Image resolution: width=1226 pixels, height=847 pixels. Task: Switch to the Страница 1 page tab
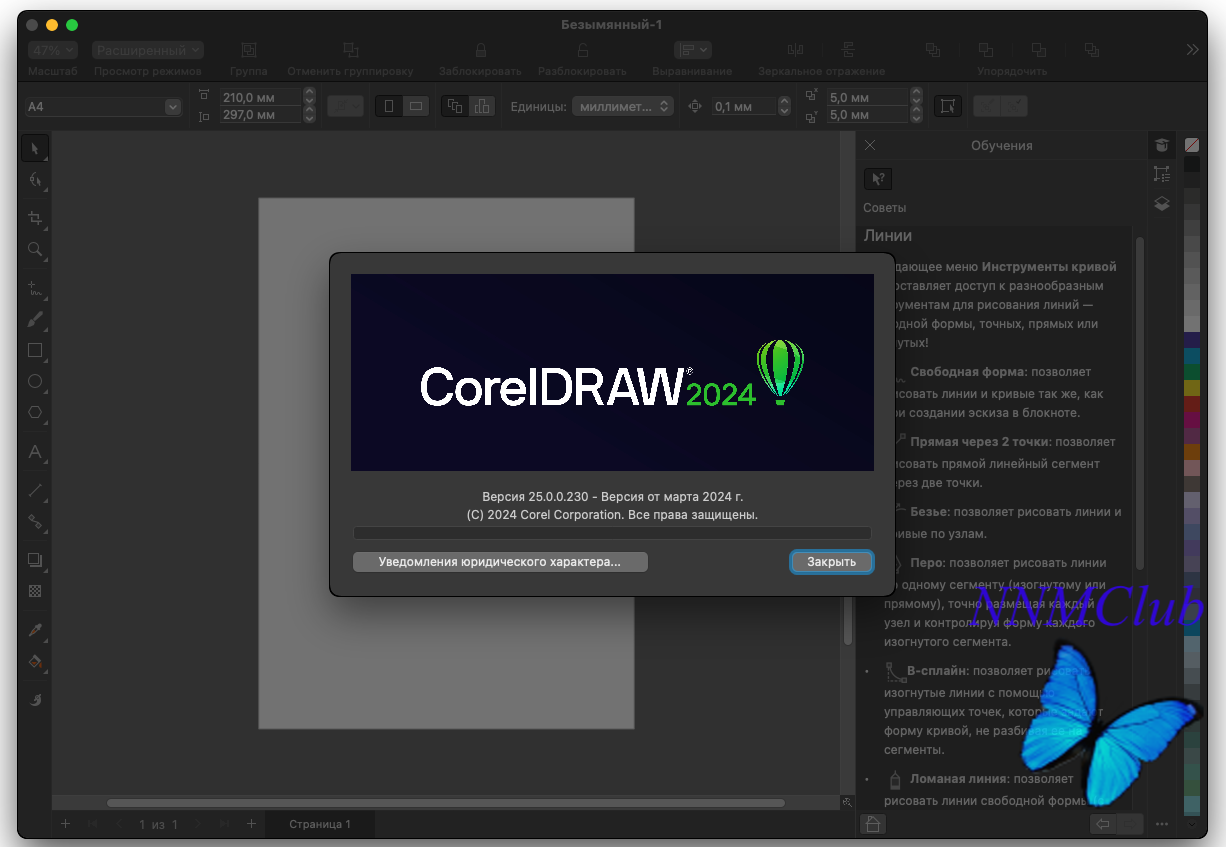point(320,824)
